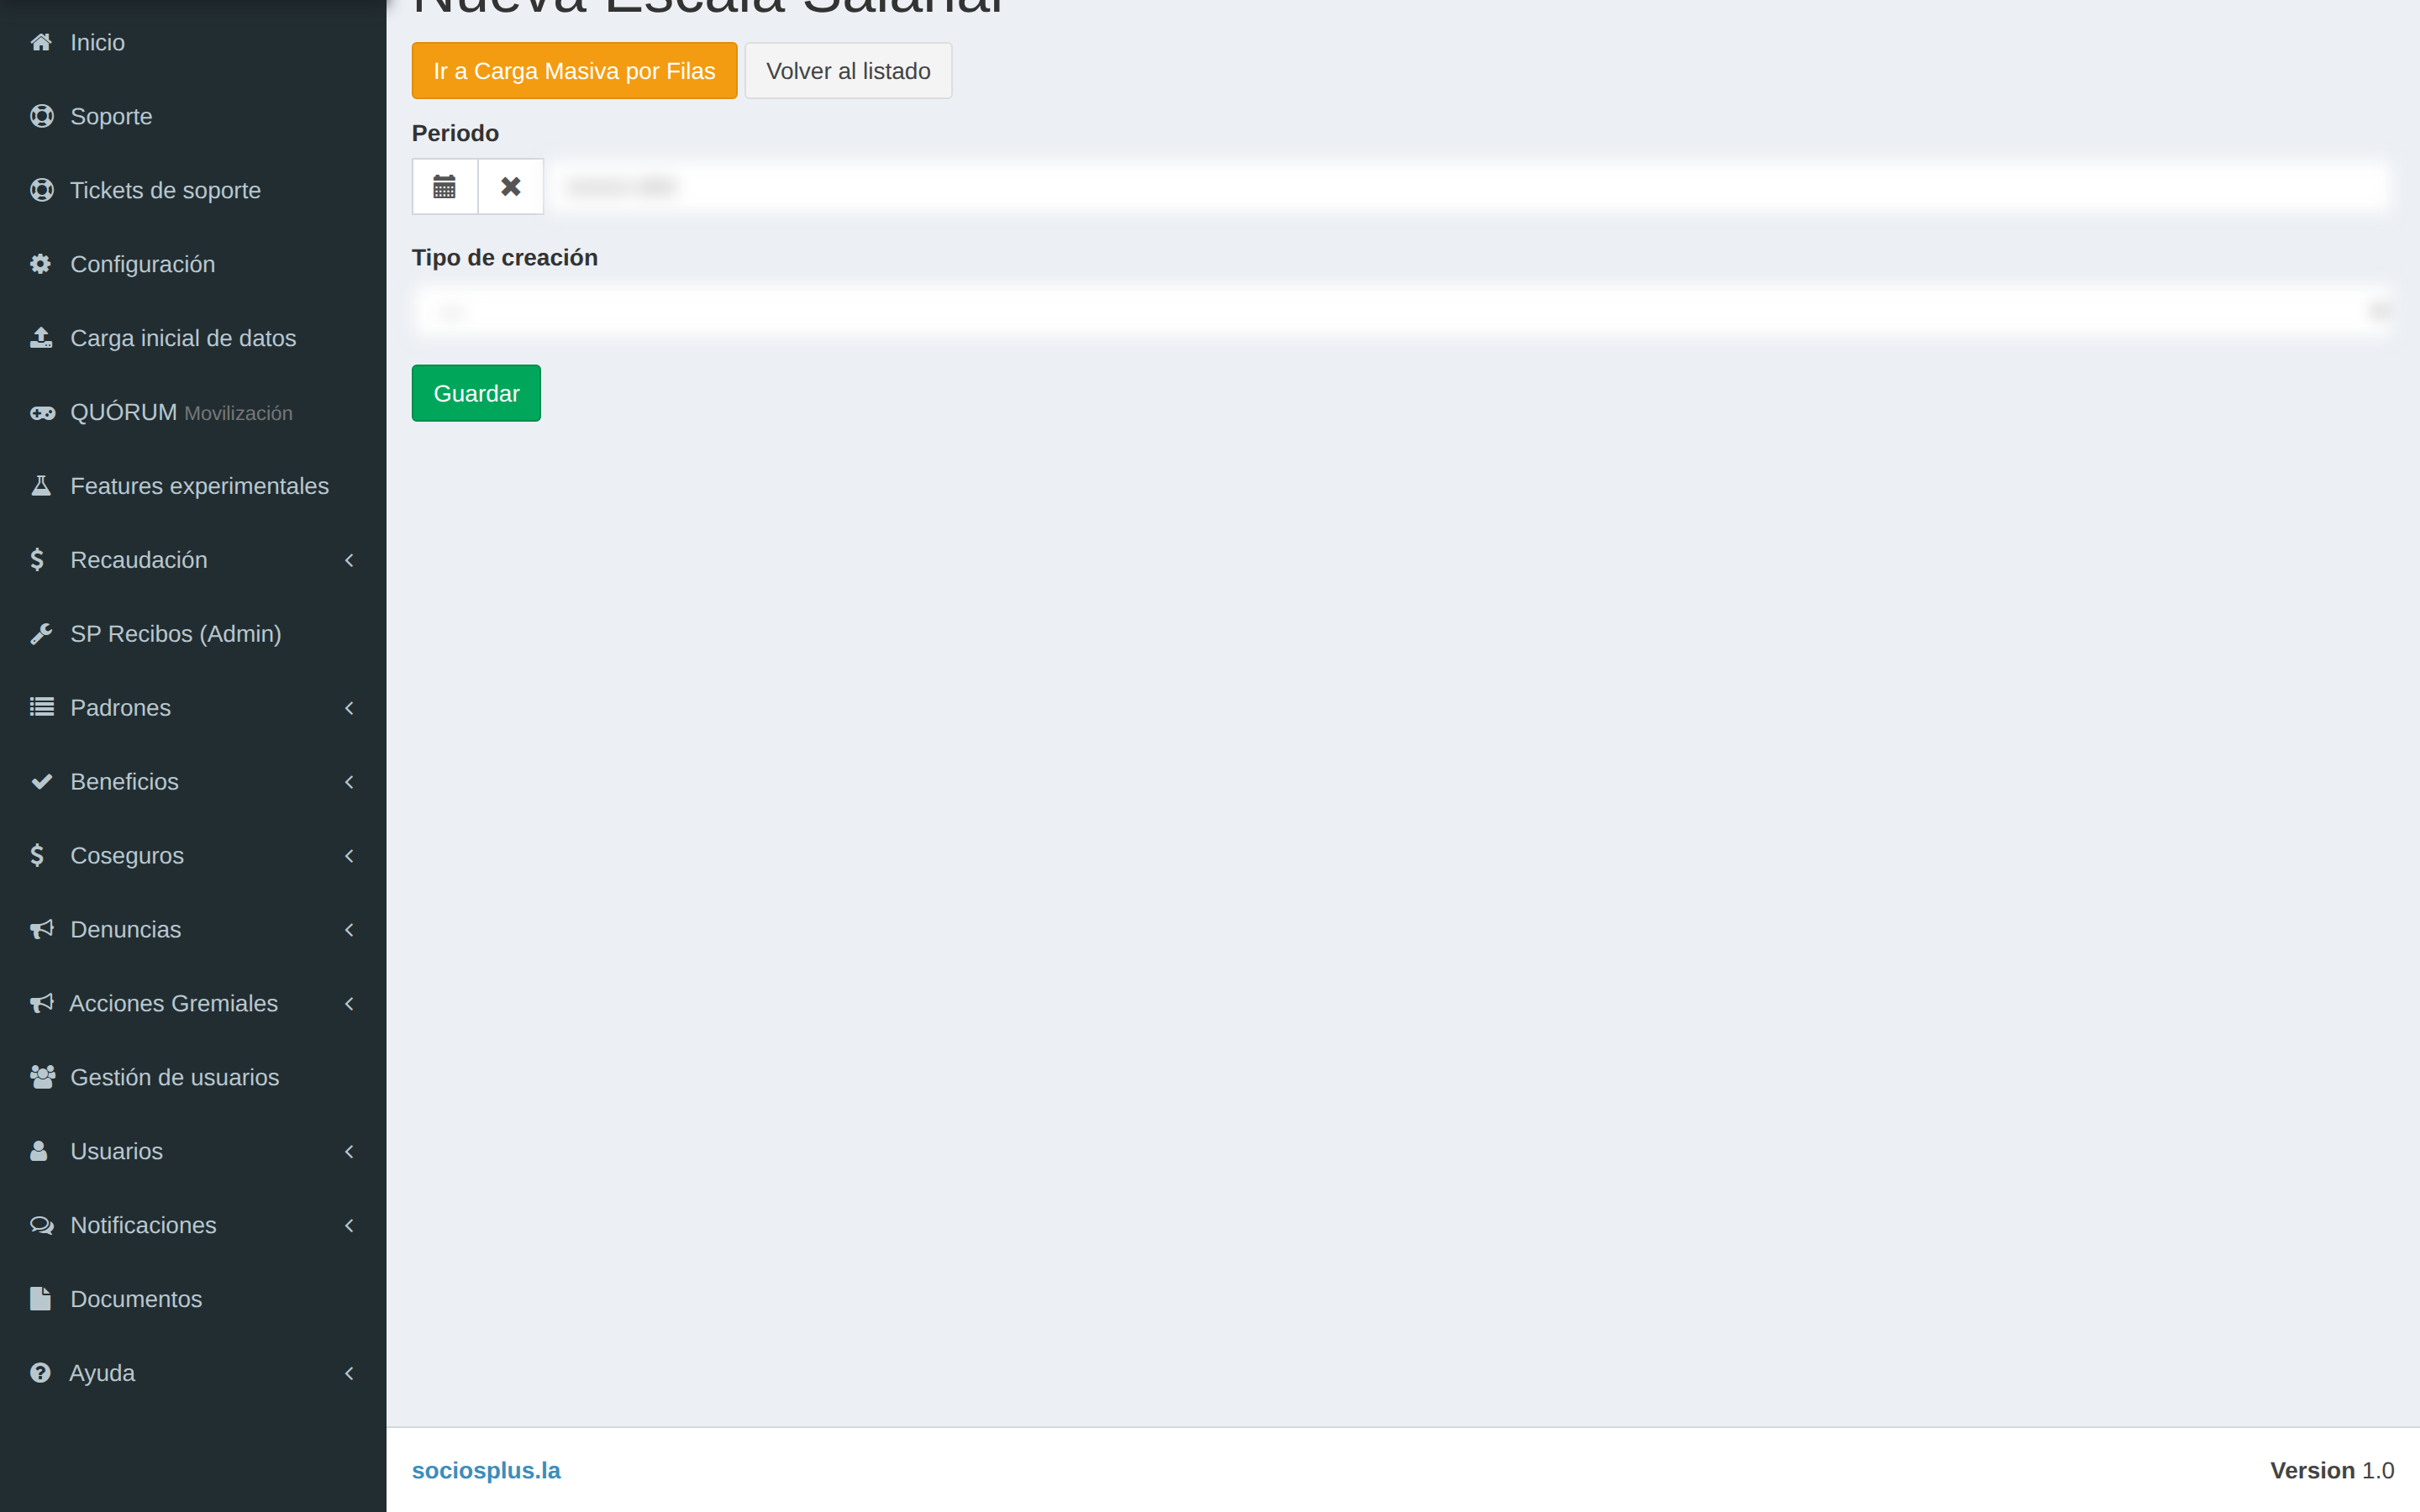
Task: Expand the Recaudación submenu chevron
Action: 349,560
